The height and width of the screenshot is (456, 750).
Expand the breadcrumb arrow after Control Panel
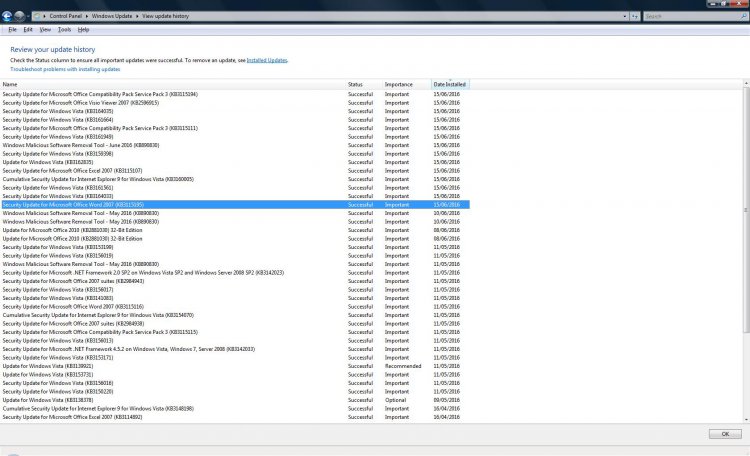87,16
